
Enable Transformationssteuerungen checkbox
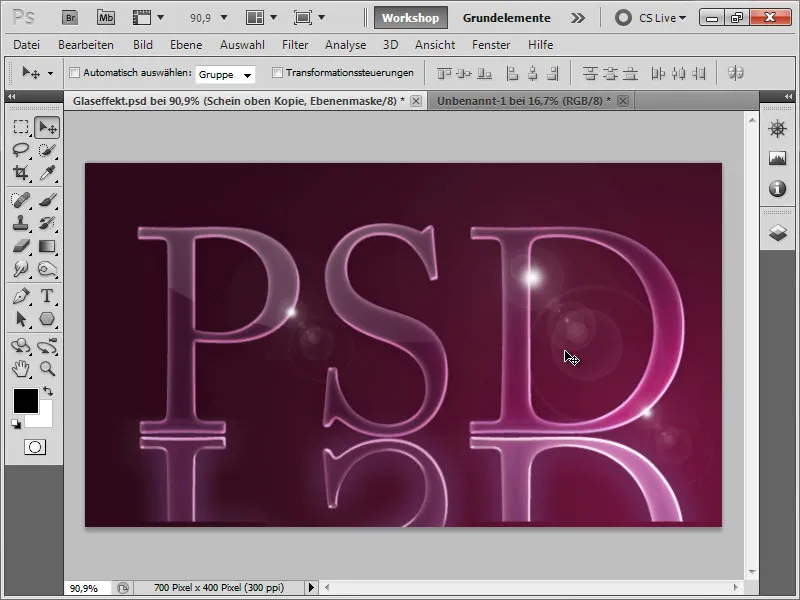point(277,73)
